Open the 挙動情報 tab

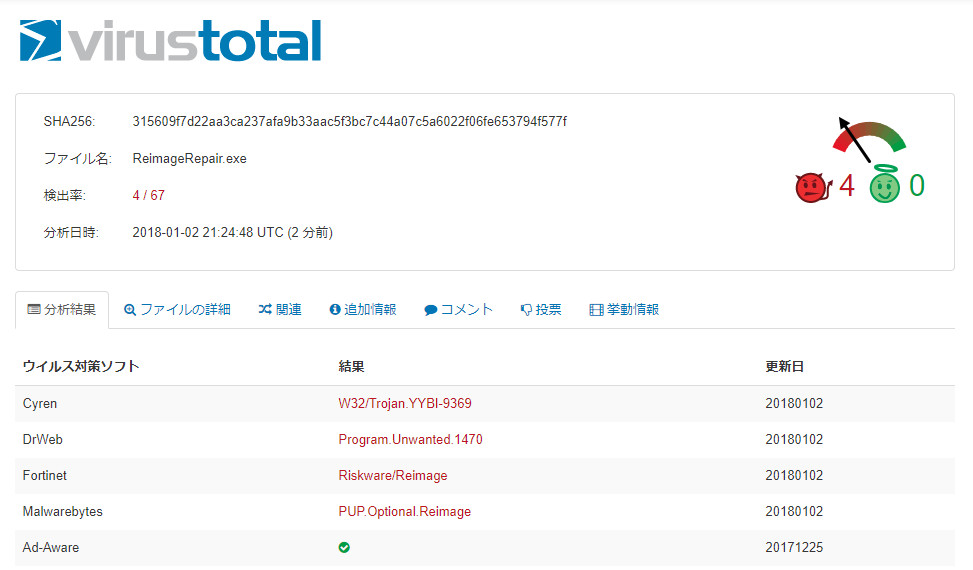coord(624,310)
